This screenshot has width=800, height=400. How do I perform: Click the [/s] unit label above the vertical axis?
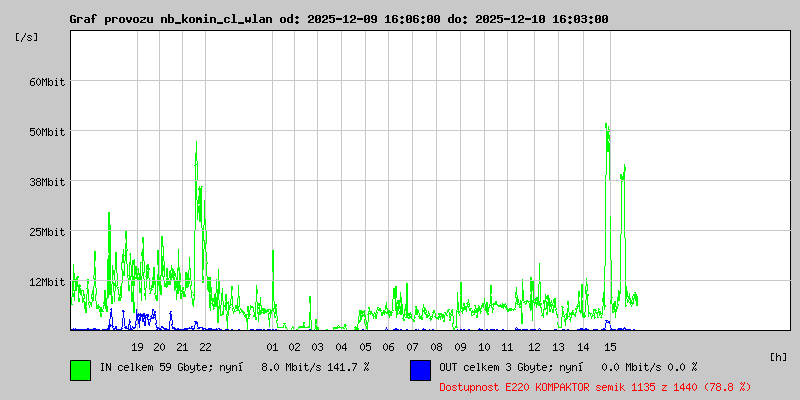coord(28,36)
